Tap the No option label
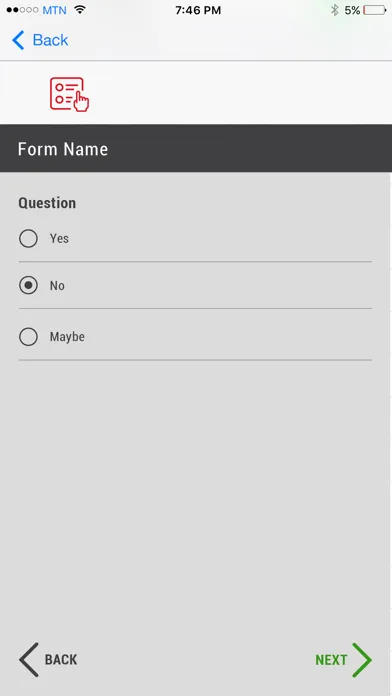Screen dimensions: 392x696 pos(57,285)
